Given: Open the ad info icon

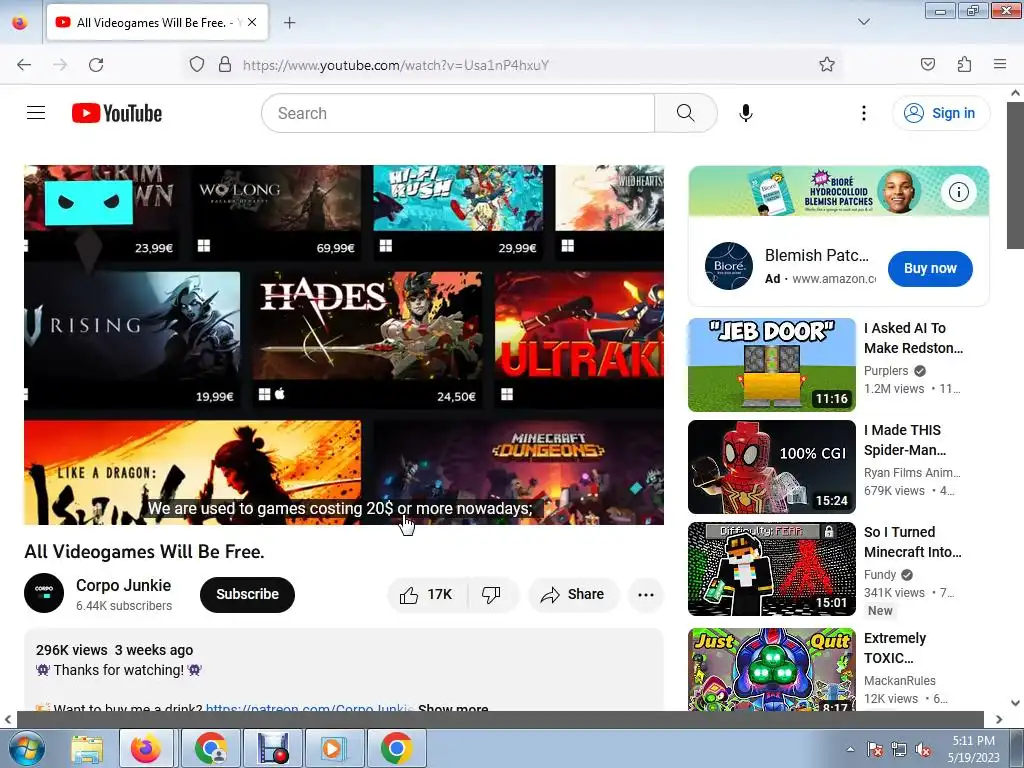Looking at the screenshot, I should [959, 192].
